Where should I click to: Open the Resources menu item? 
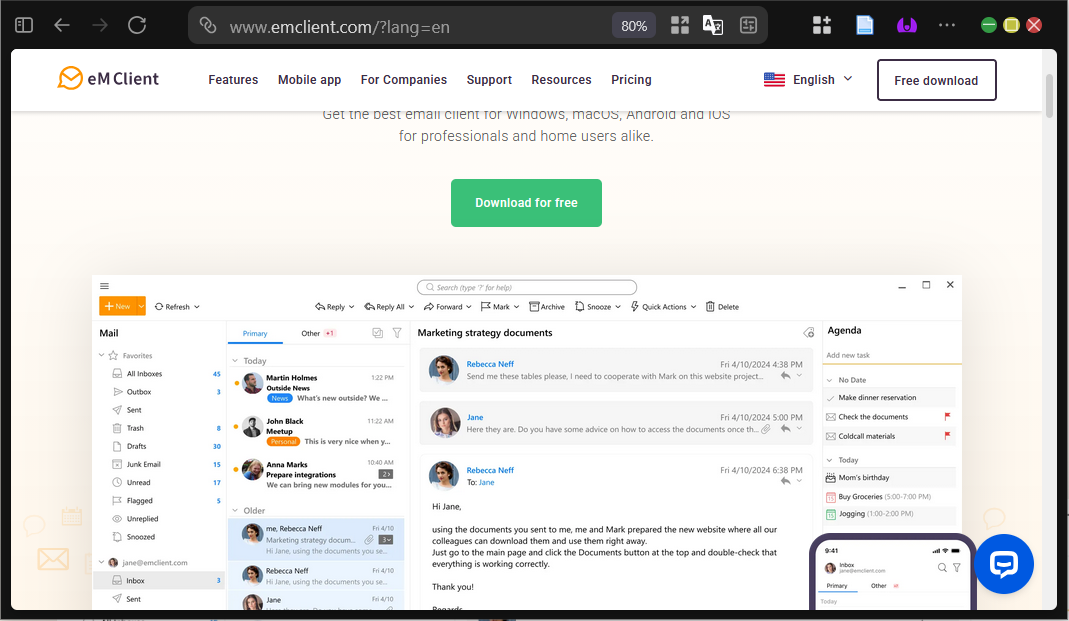click(561, 80)
